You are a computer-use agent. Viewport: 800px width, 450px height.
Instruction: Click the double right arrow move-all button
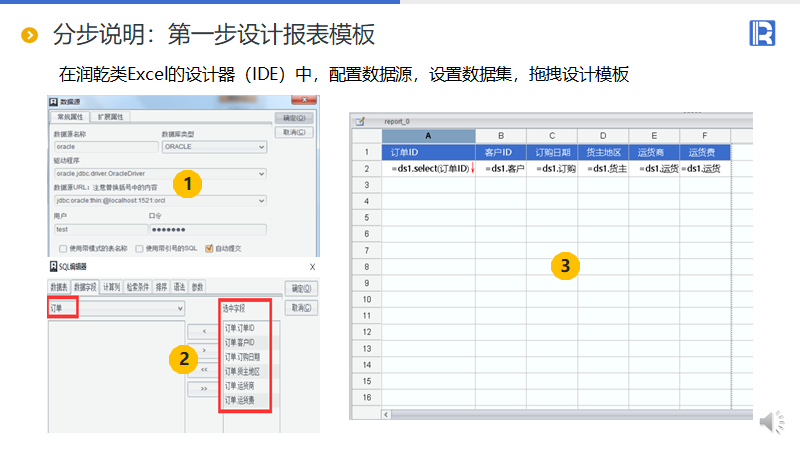coord(203,388)
